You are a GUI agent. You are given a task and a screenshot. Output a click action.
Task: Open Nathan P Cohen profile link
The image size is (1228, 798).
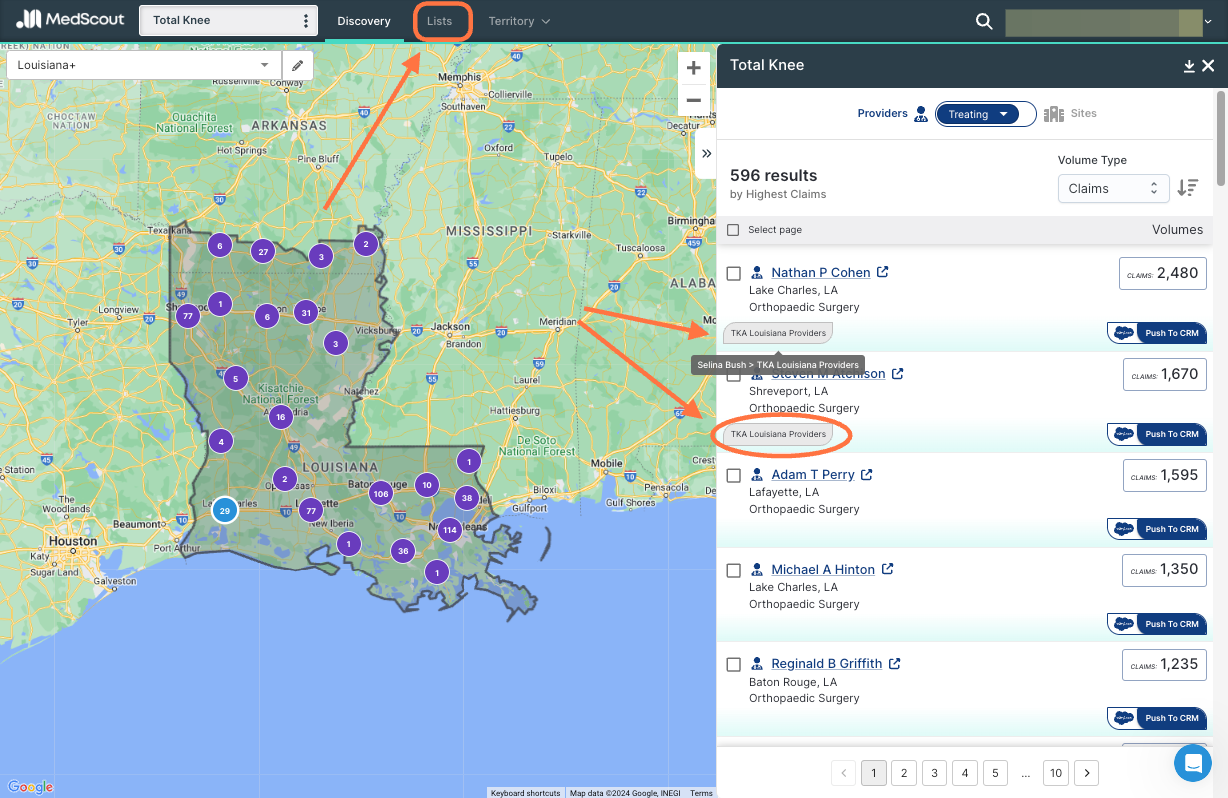point(821,272)
